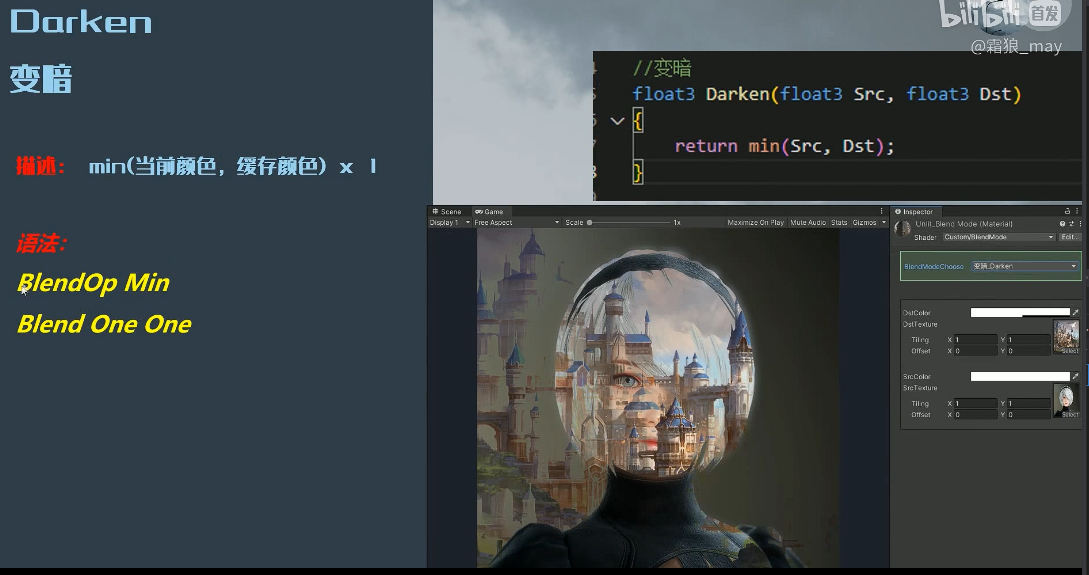Click the BlendModeChoose label
The height and width of the screenshot is (575, 1089).
(933, 267)
